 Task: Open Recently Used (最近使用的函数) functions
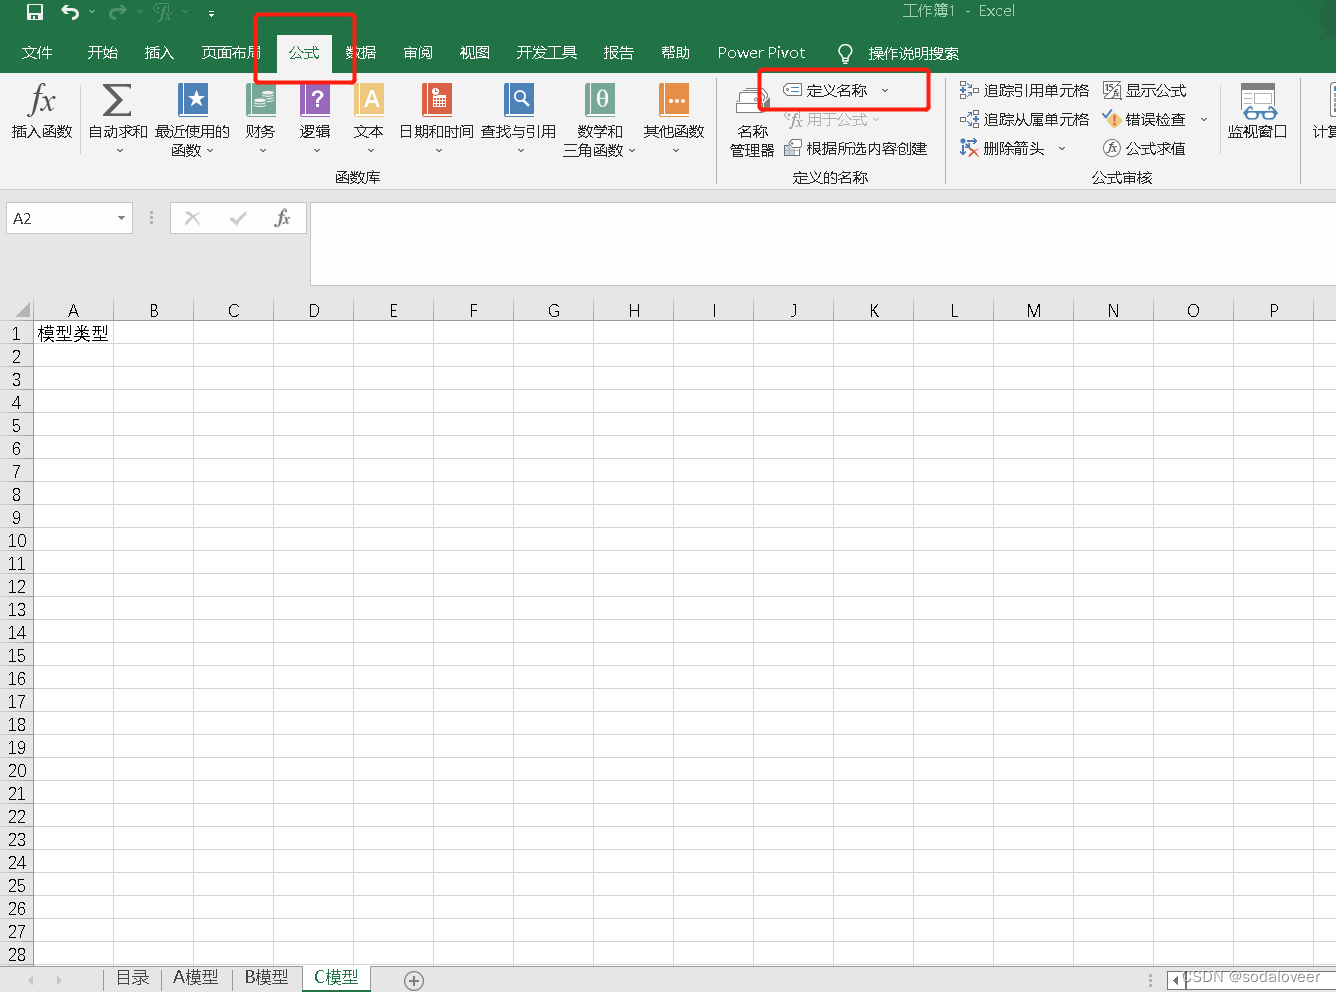click(192, 120)
